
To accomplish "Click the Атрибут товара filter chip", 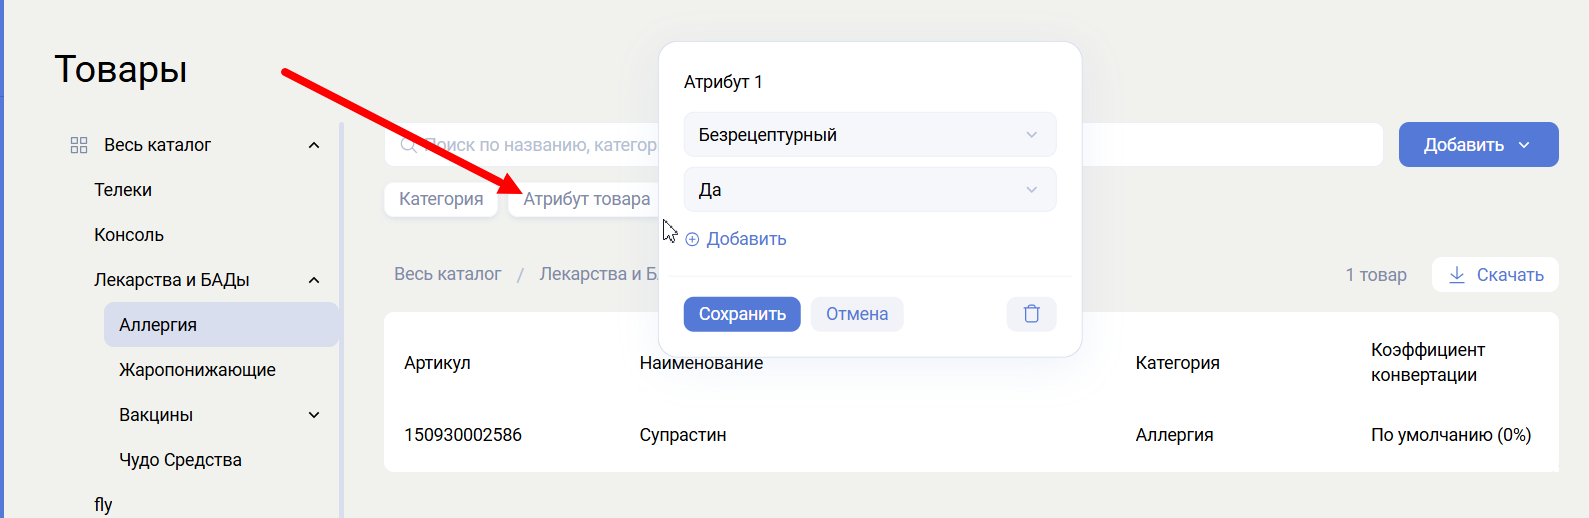I will (x=586, y=199).
